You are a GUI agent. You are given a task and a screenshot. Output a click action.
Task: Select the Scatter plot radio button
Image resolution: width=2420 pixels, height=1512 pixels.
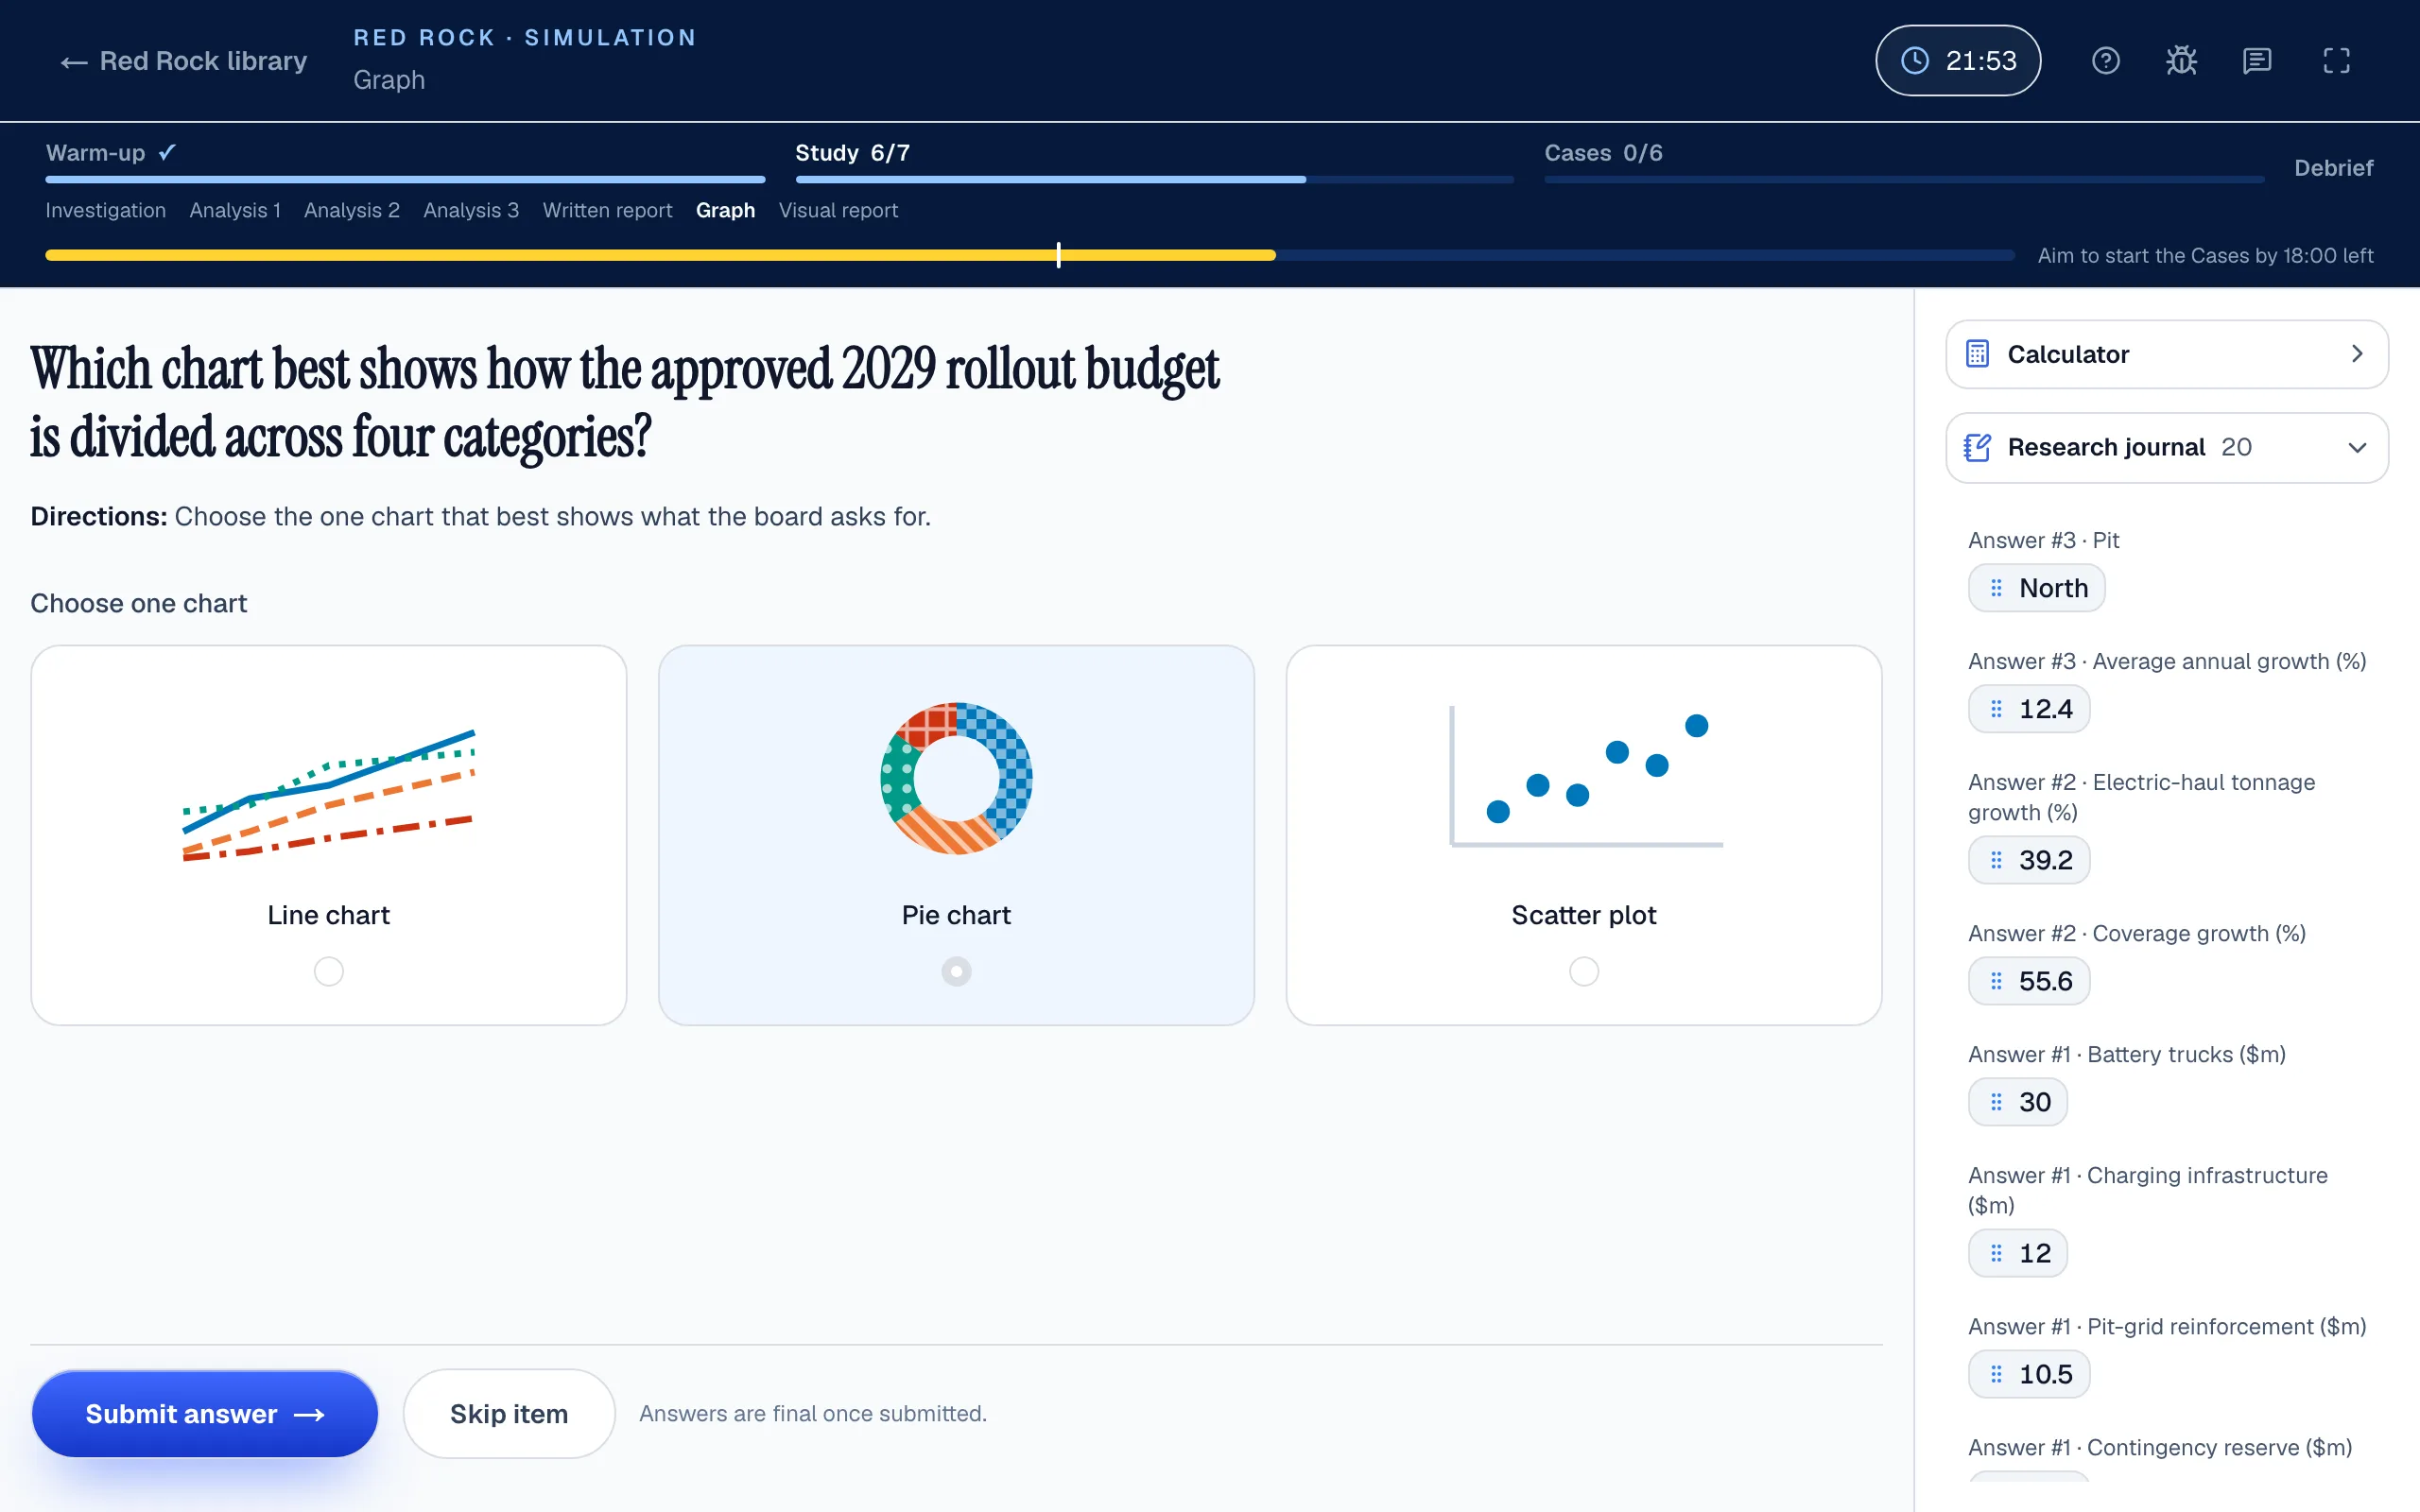1584,971
